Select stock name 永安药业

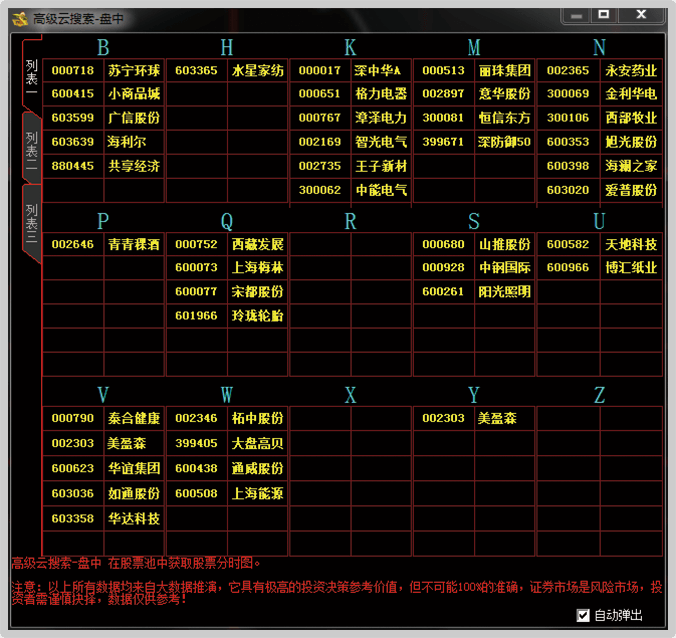(x=631, y=70)
